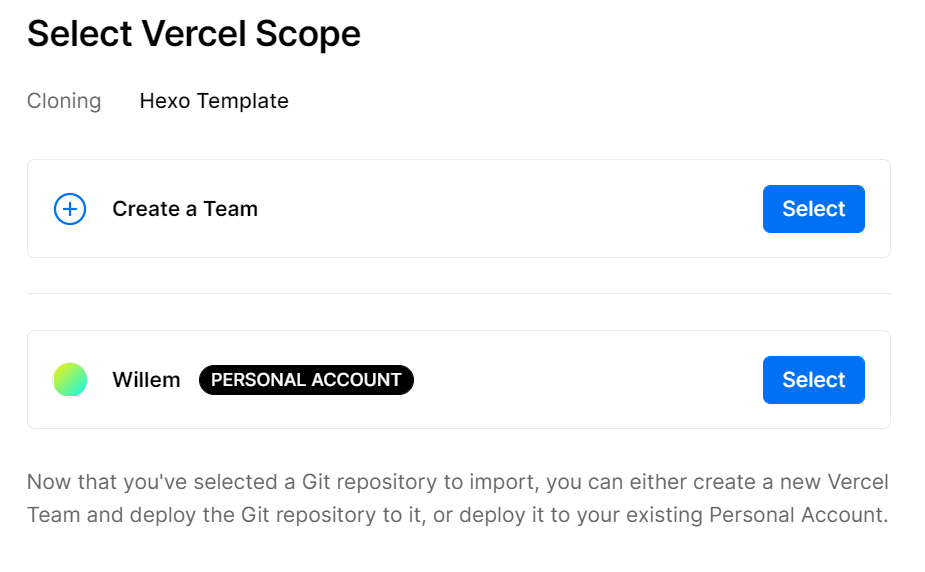Click the word "Scope" in the heading
The width and height of the screenshot is (925, 572).
(x=308, y=34)
